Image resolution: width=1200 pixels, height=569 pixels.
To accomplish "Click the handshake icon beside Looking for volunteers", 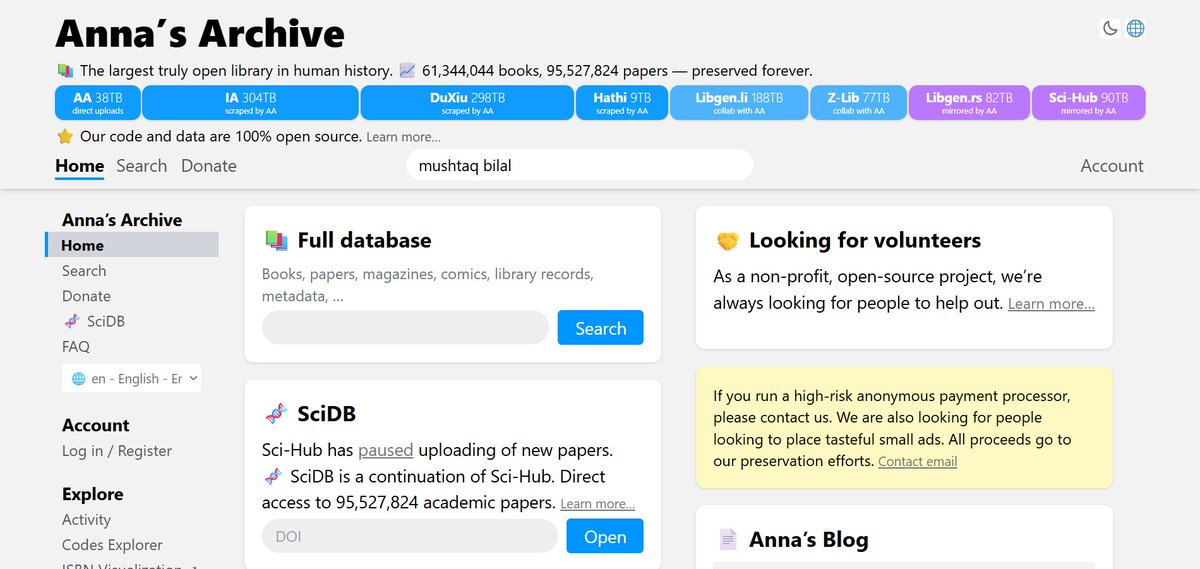I will pyautogui.click(x=727, y=241).
